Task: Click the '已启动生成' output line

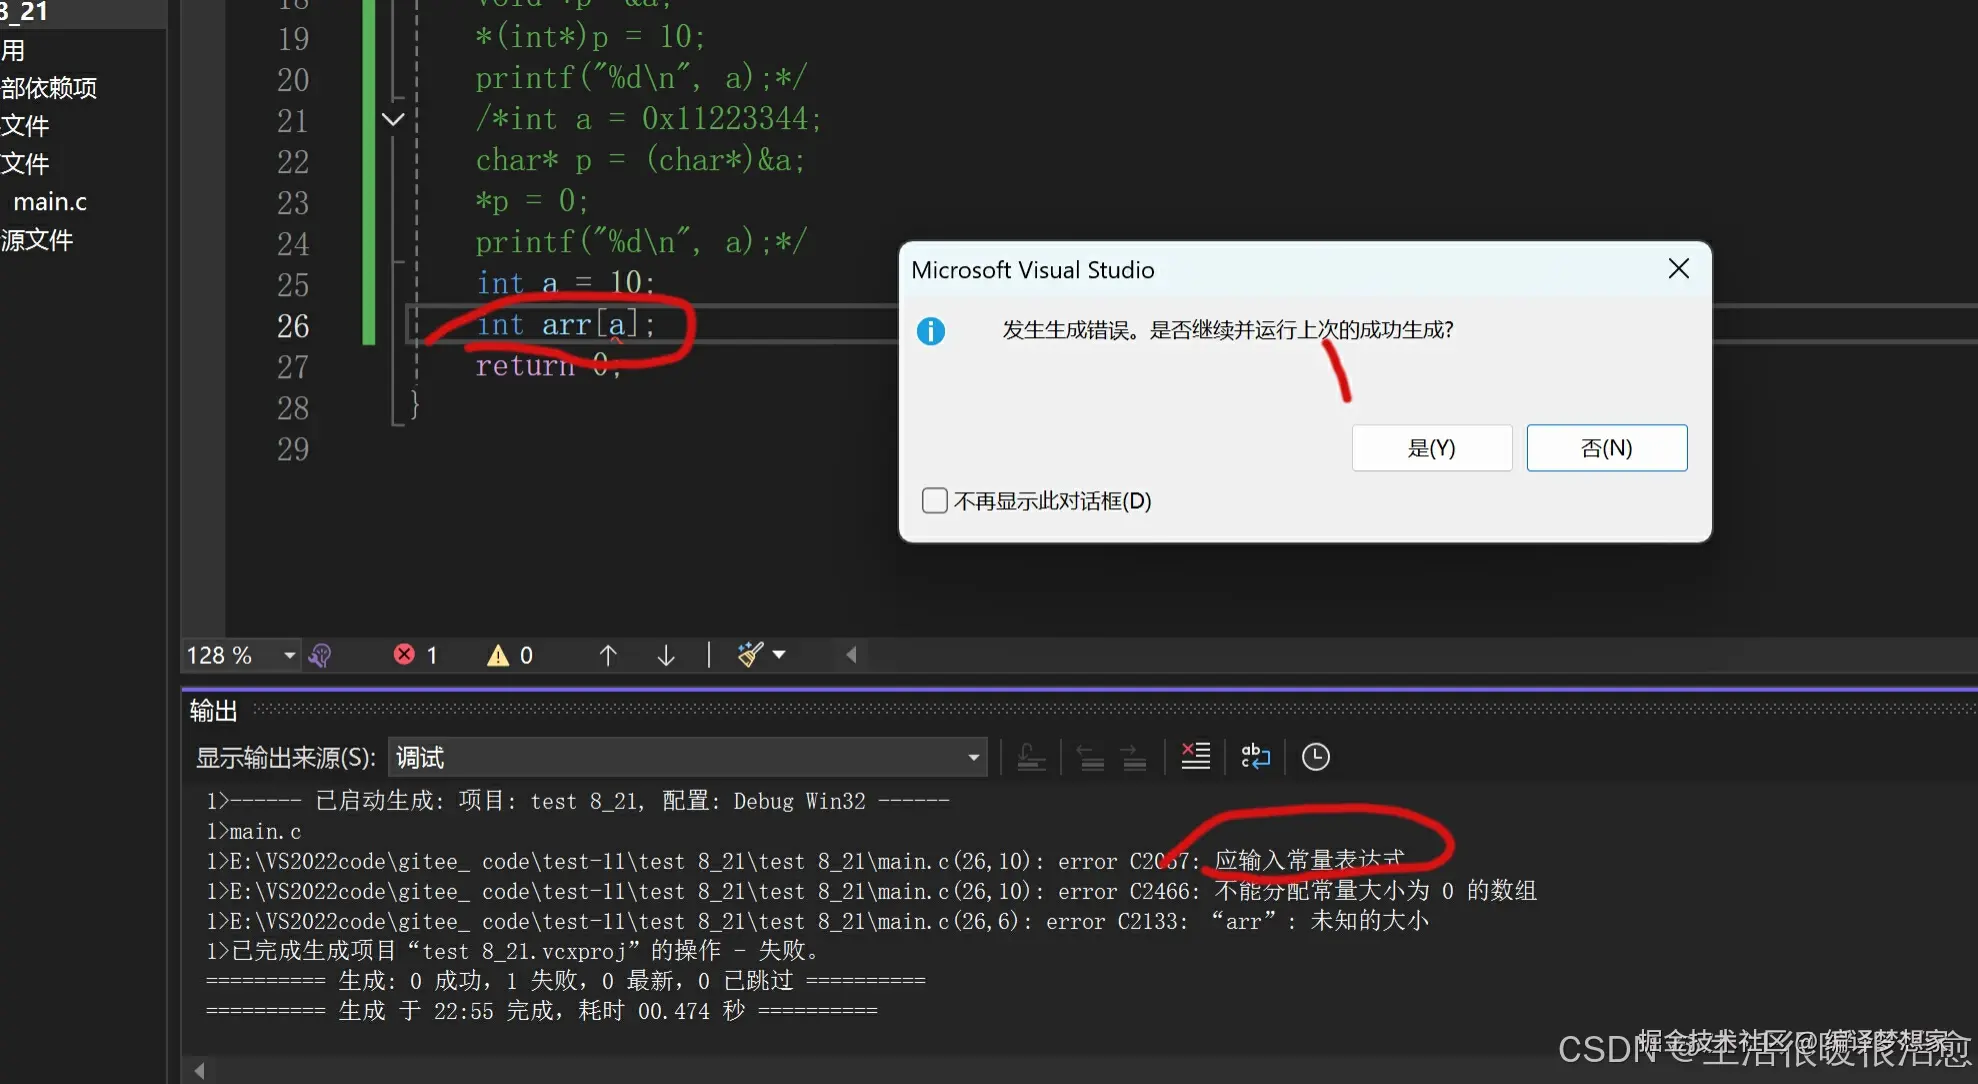Action: (578, 801)
